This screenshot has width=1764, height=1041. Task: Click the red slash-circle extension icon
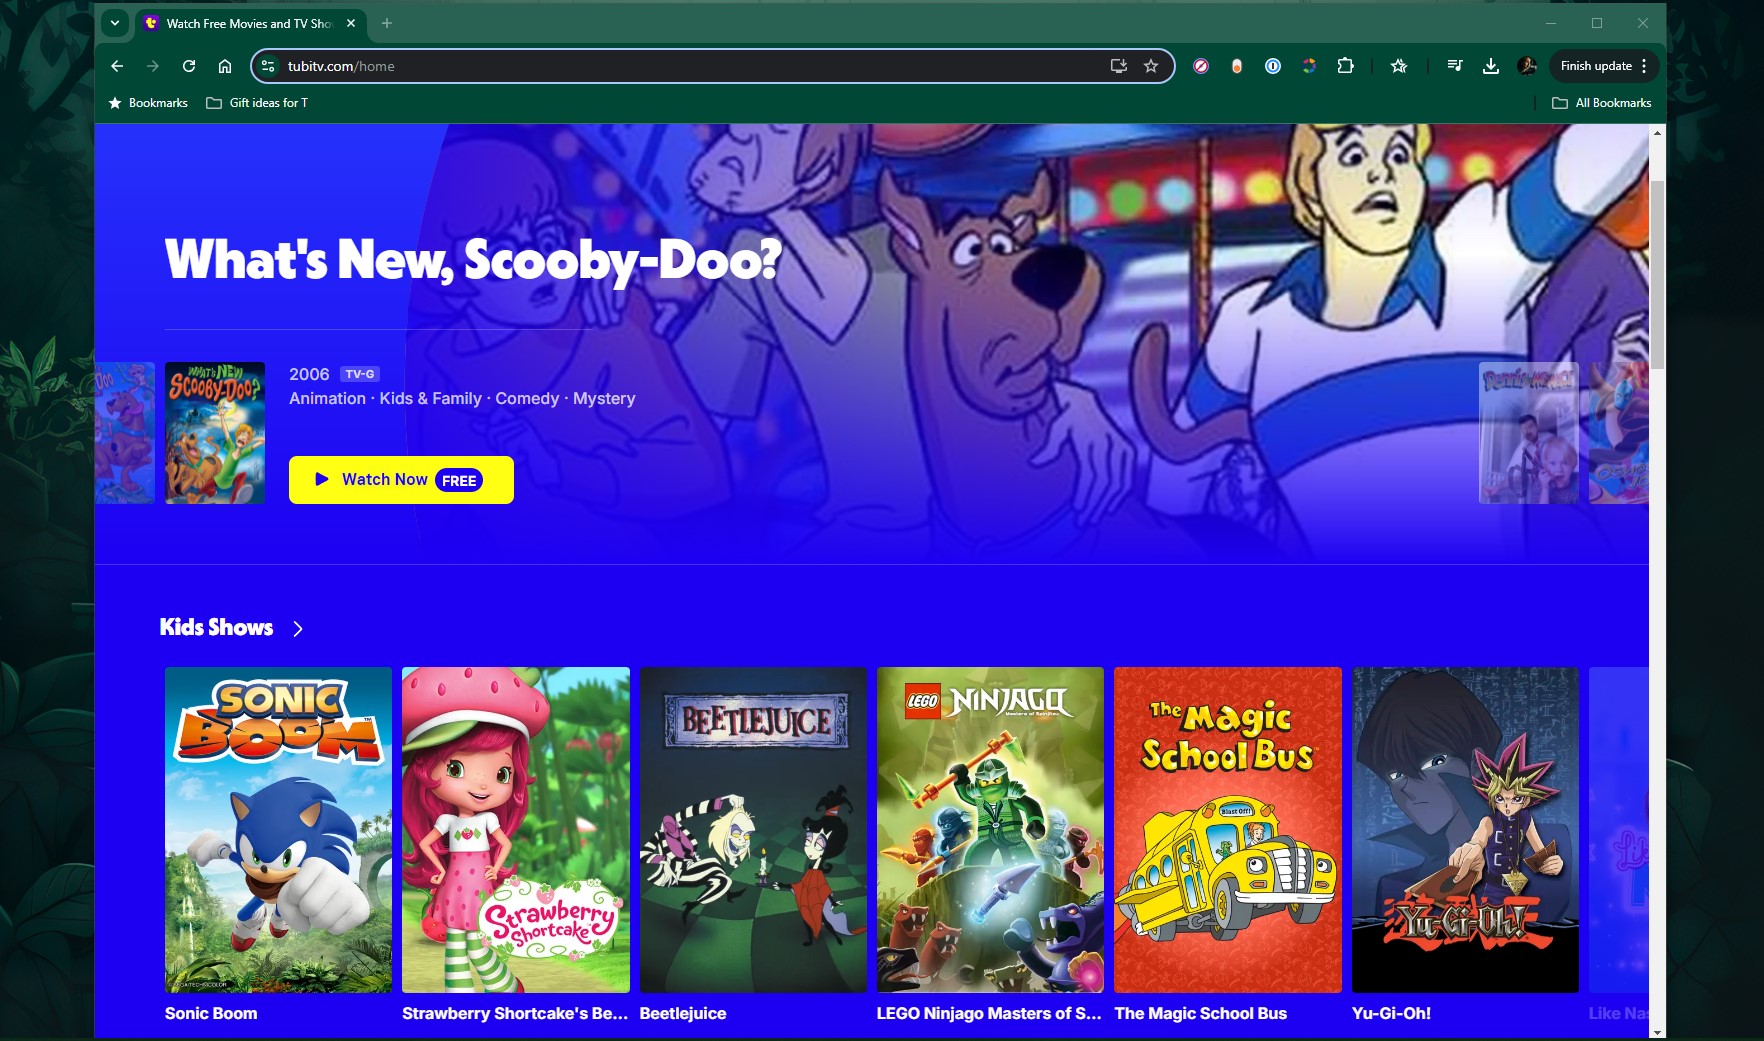pos(1201,66)
